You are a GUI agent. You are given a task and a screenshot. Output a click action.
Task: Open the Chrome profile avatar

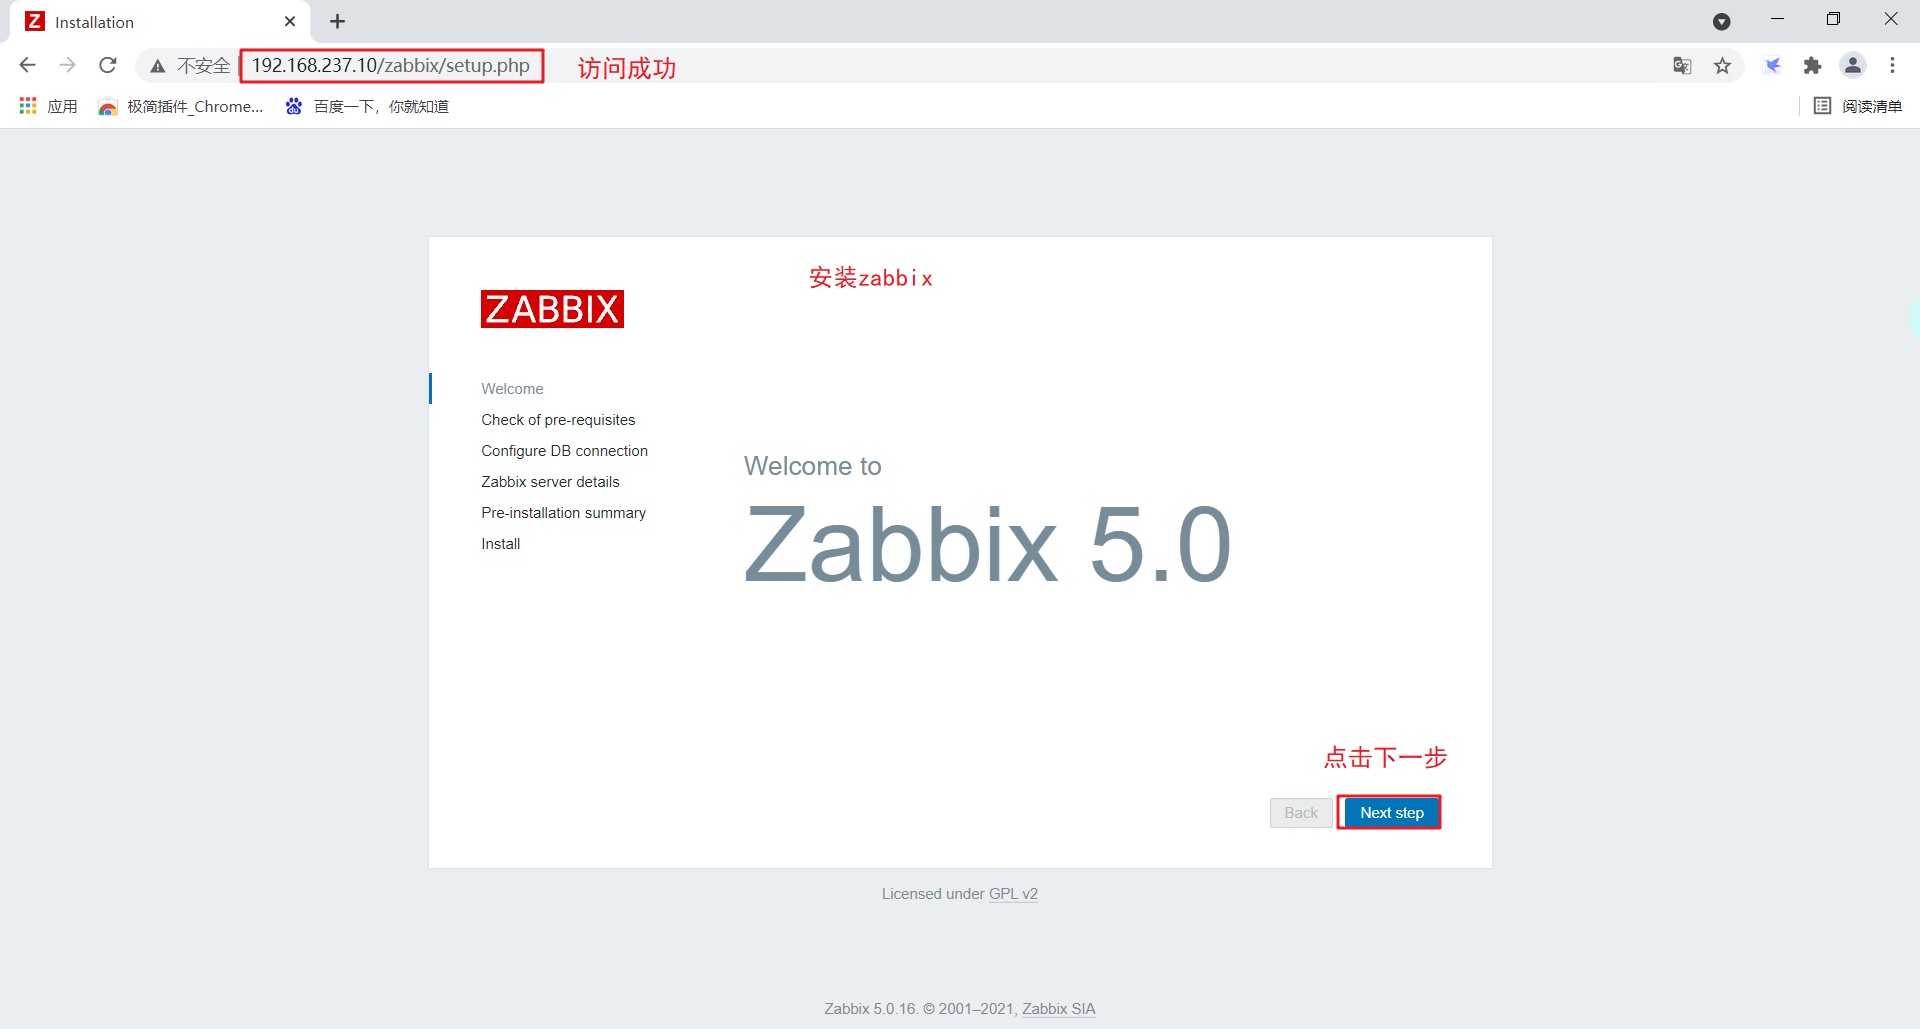point(1853,66)
